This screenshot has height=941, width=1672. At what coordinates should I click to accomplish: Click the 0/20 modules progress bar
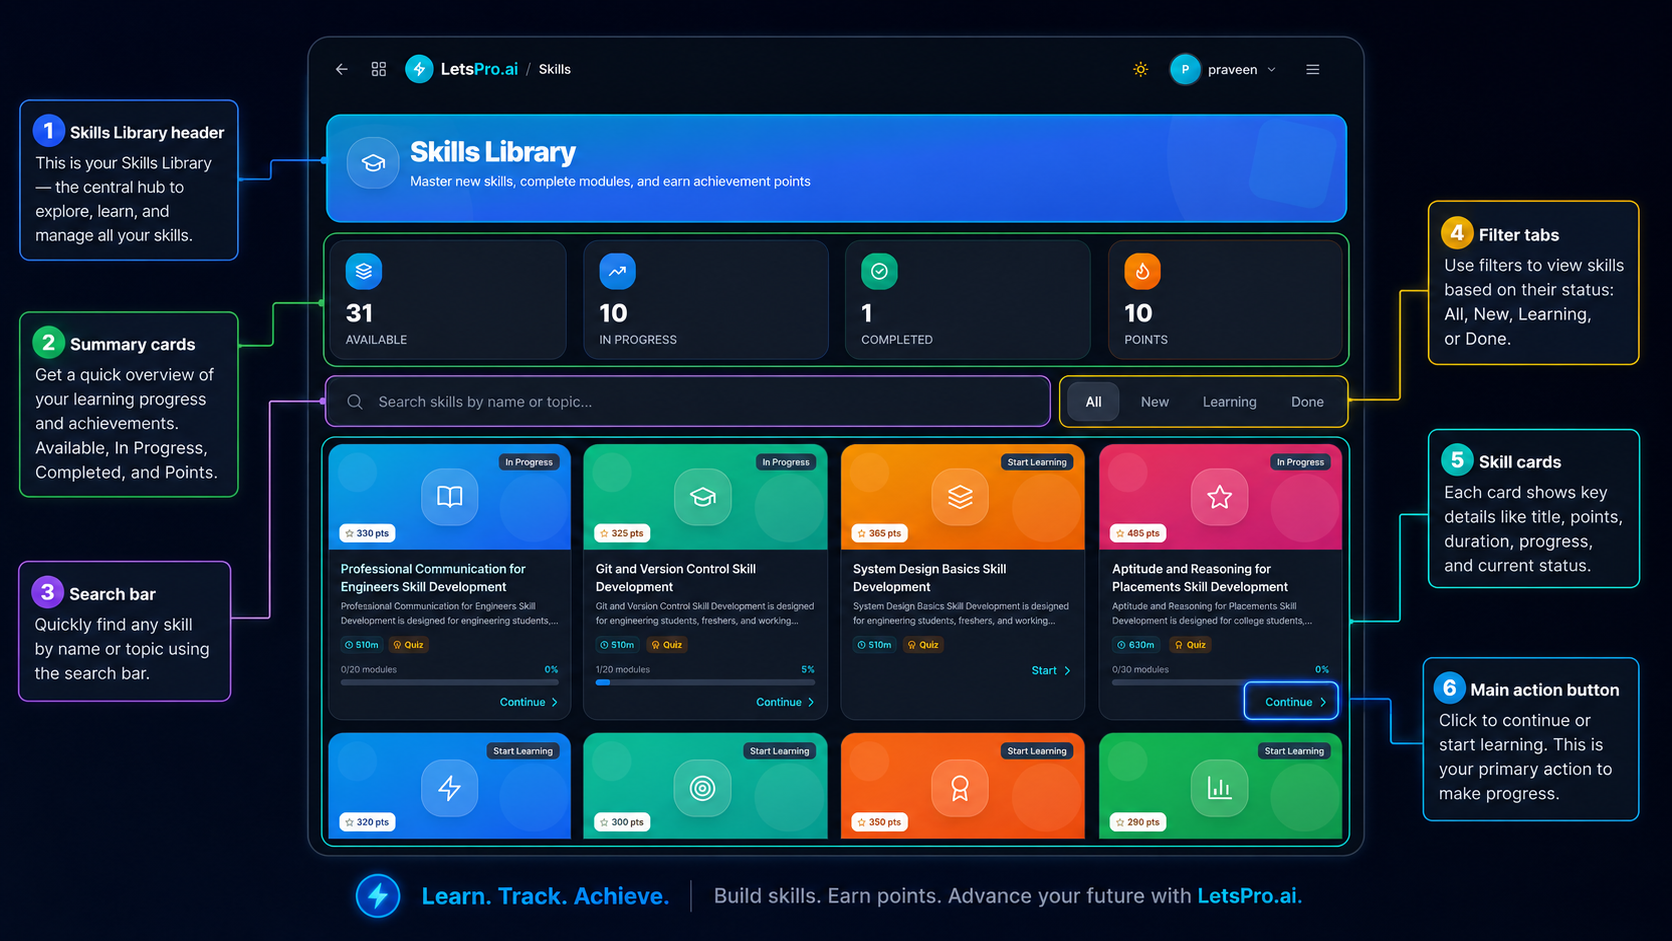[450, 683]
